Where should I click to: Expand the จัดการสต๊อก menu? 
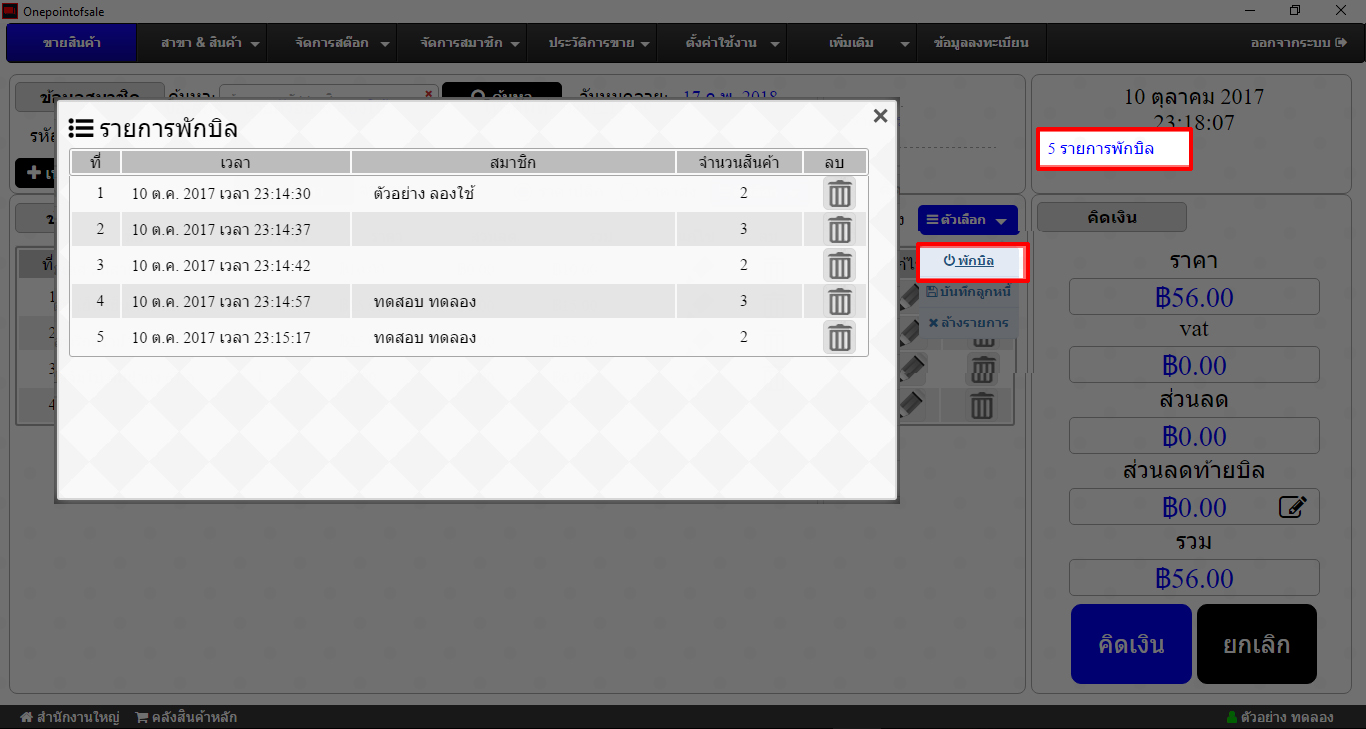click(340, 43)
